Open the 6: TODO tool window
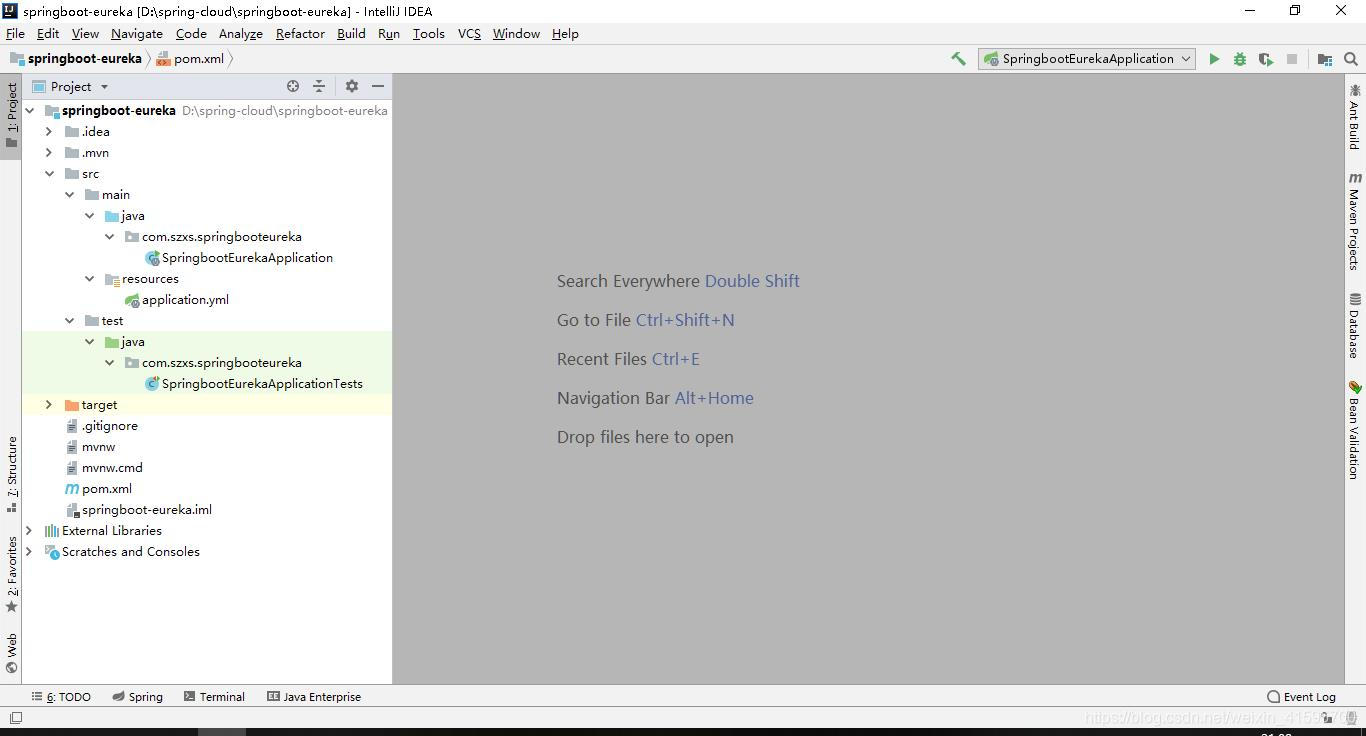 click(61, 697)
